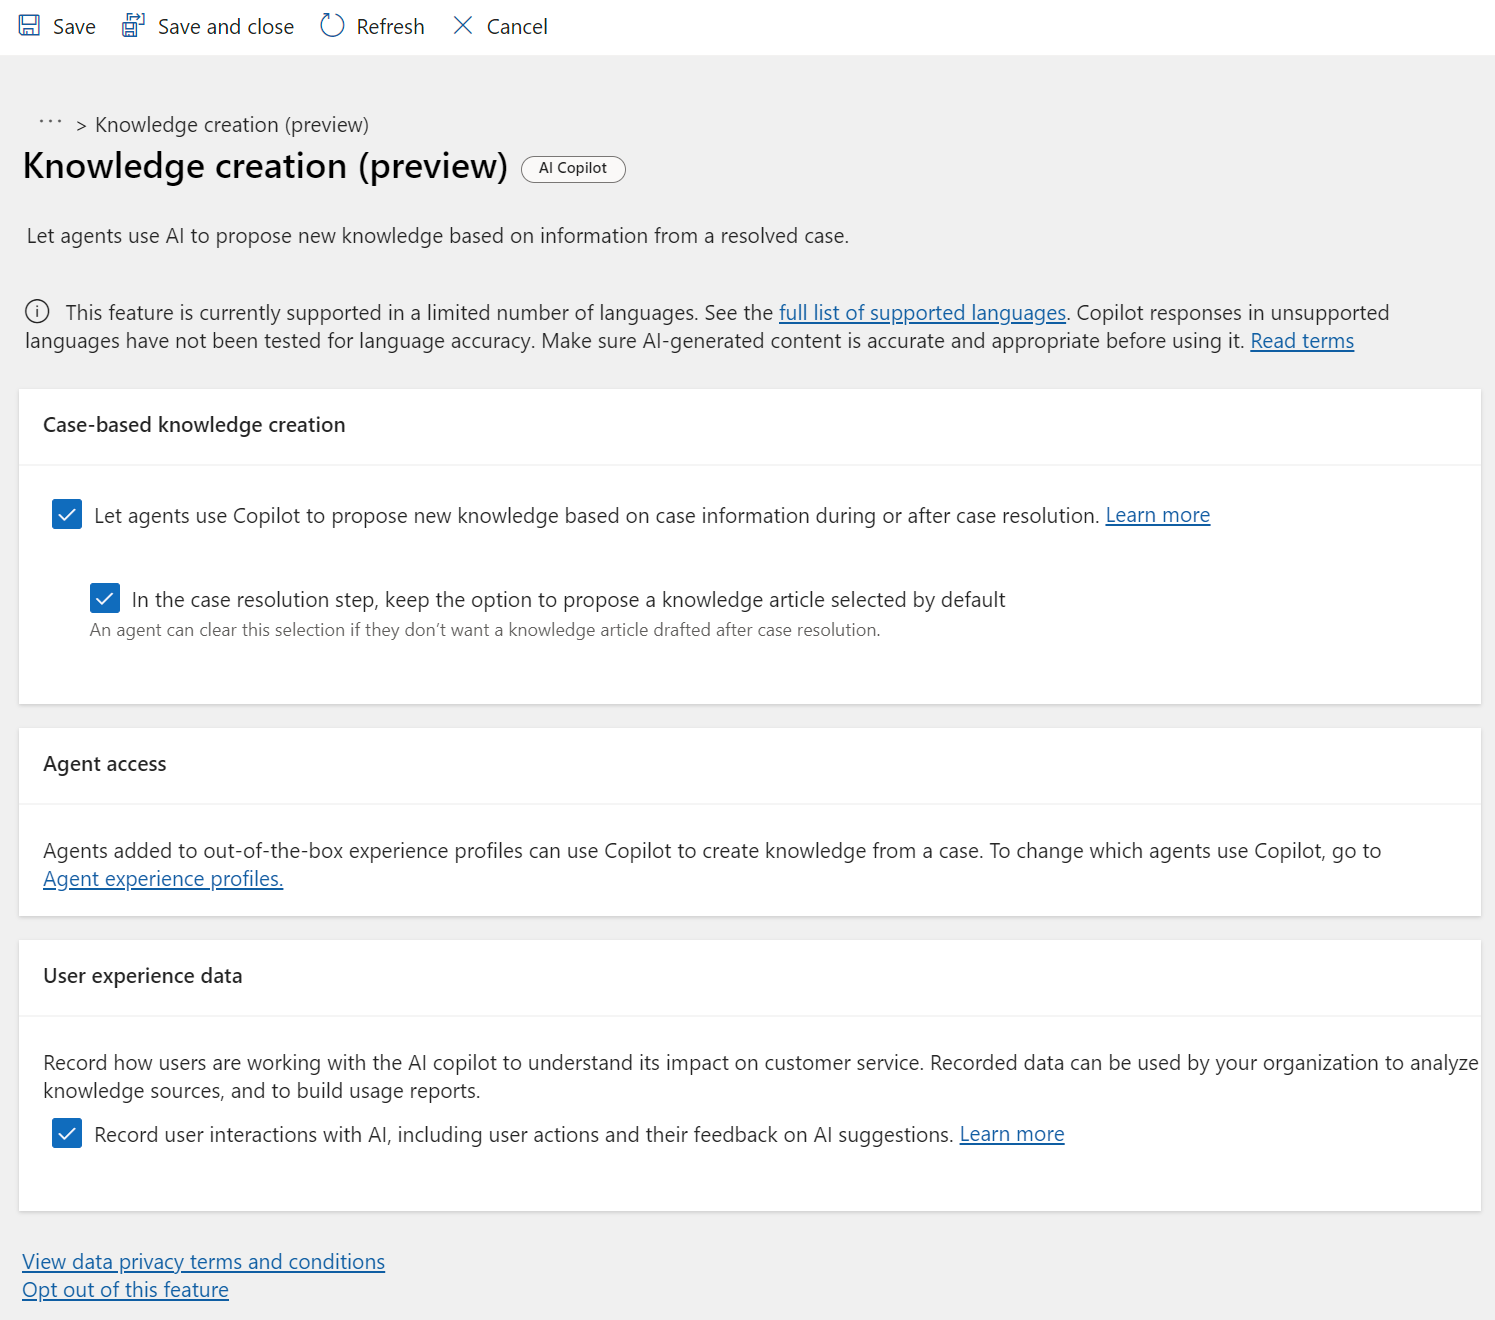This screenshot has height=1320, width=1495.
Task: View data privacy terms and conditions
Action: pyautogui.click(x=203, y=1261)
